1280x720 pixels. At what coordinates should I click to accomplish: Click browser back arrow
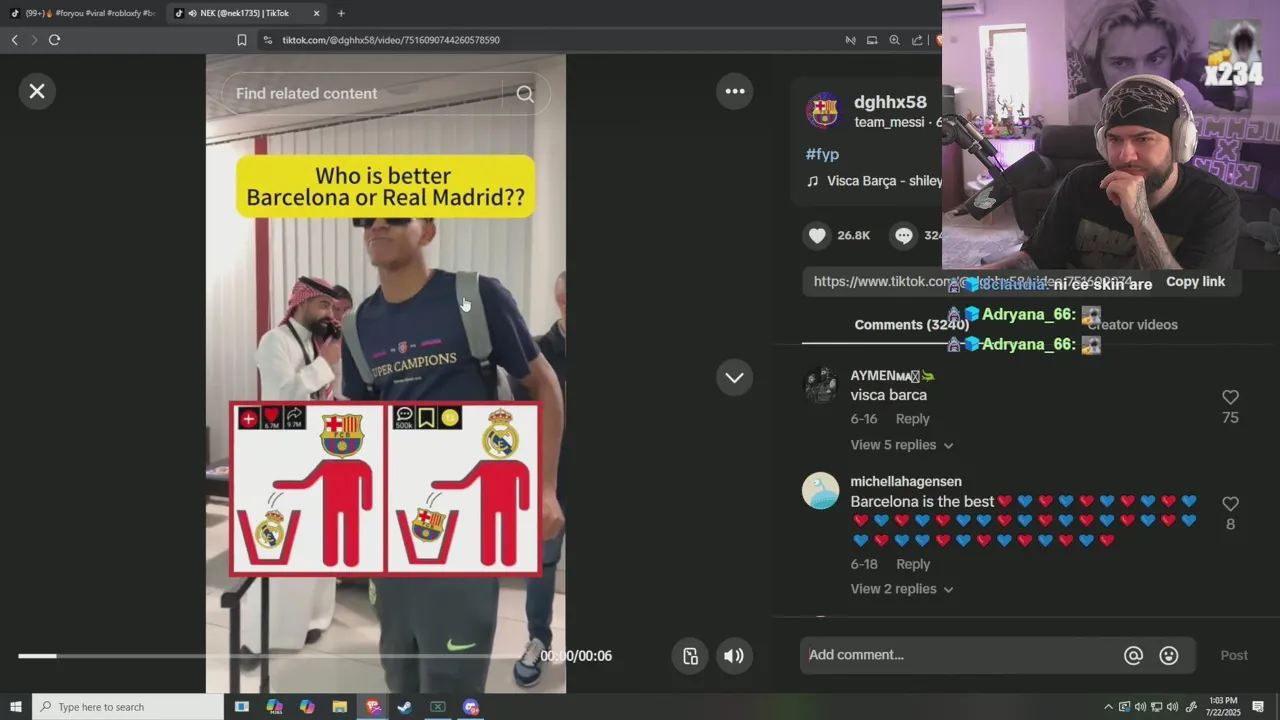pos(14,40)
